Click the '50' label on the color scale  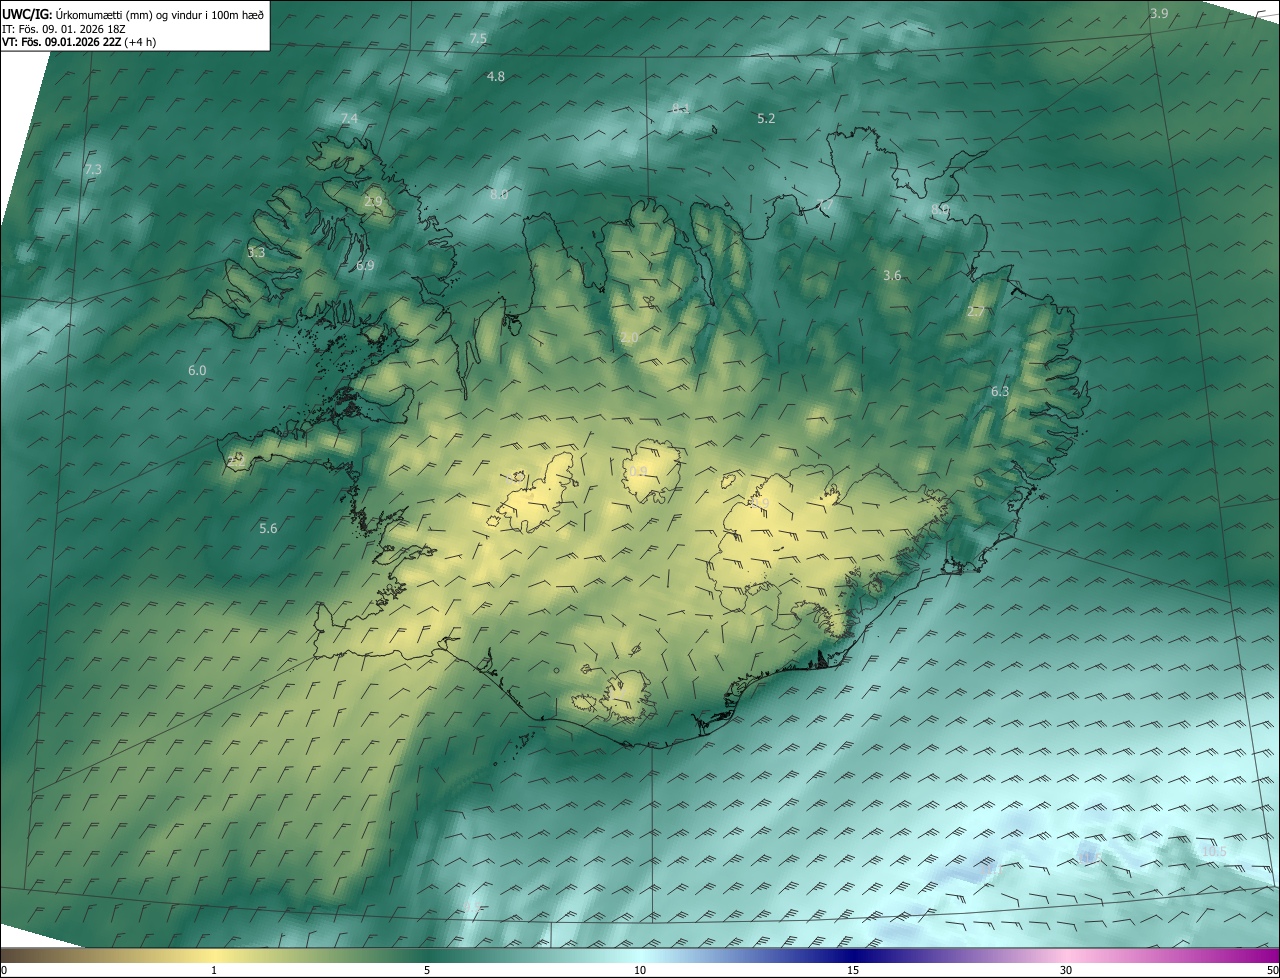[1272, 970]
